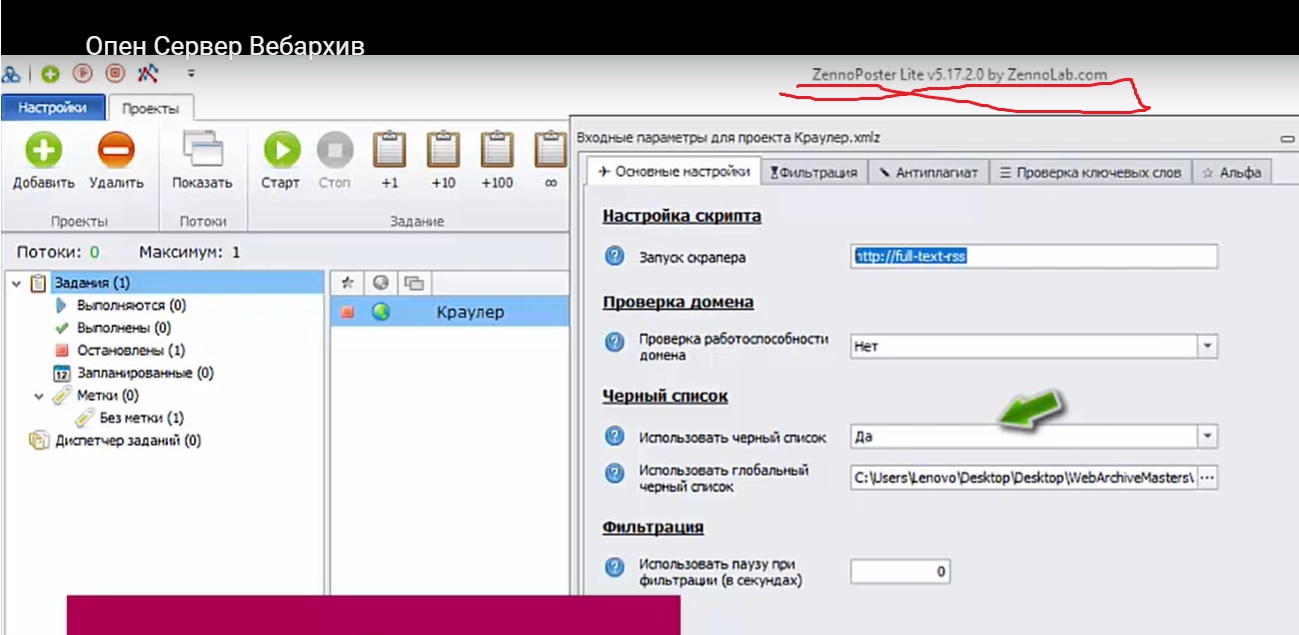Select Метки (0) in the tree

(x=107, y=396)
